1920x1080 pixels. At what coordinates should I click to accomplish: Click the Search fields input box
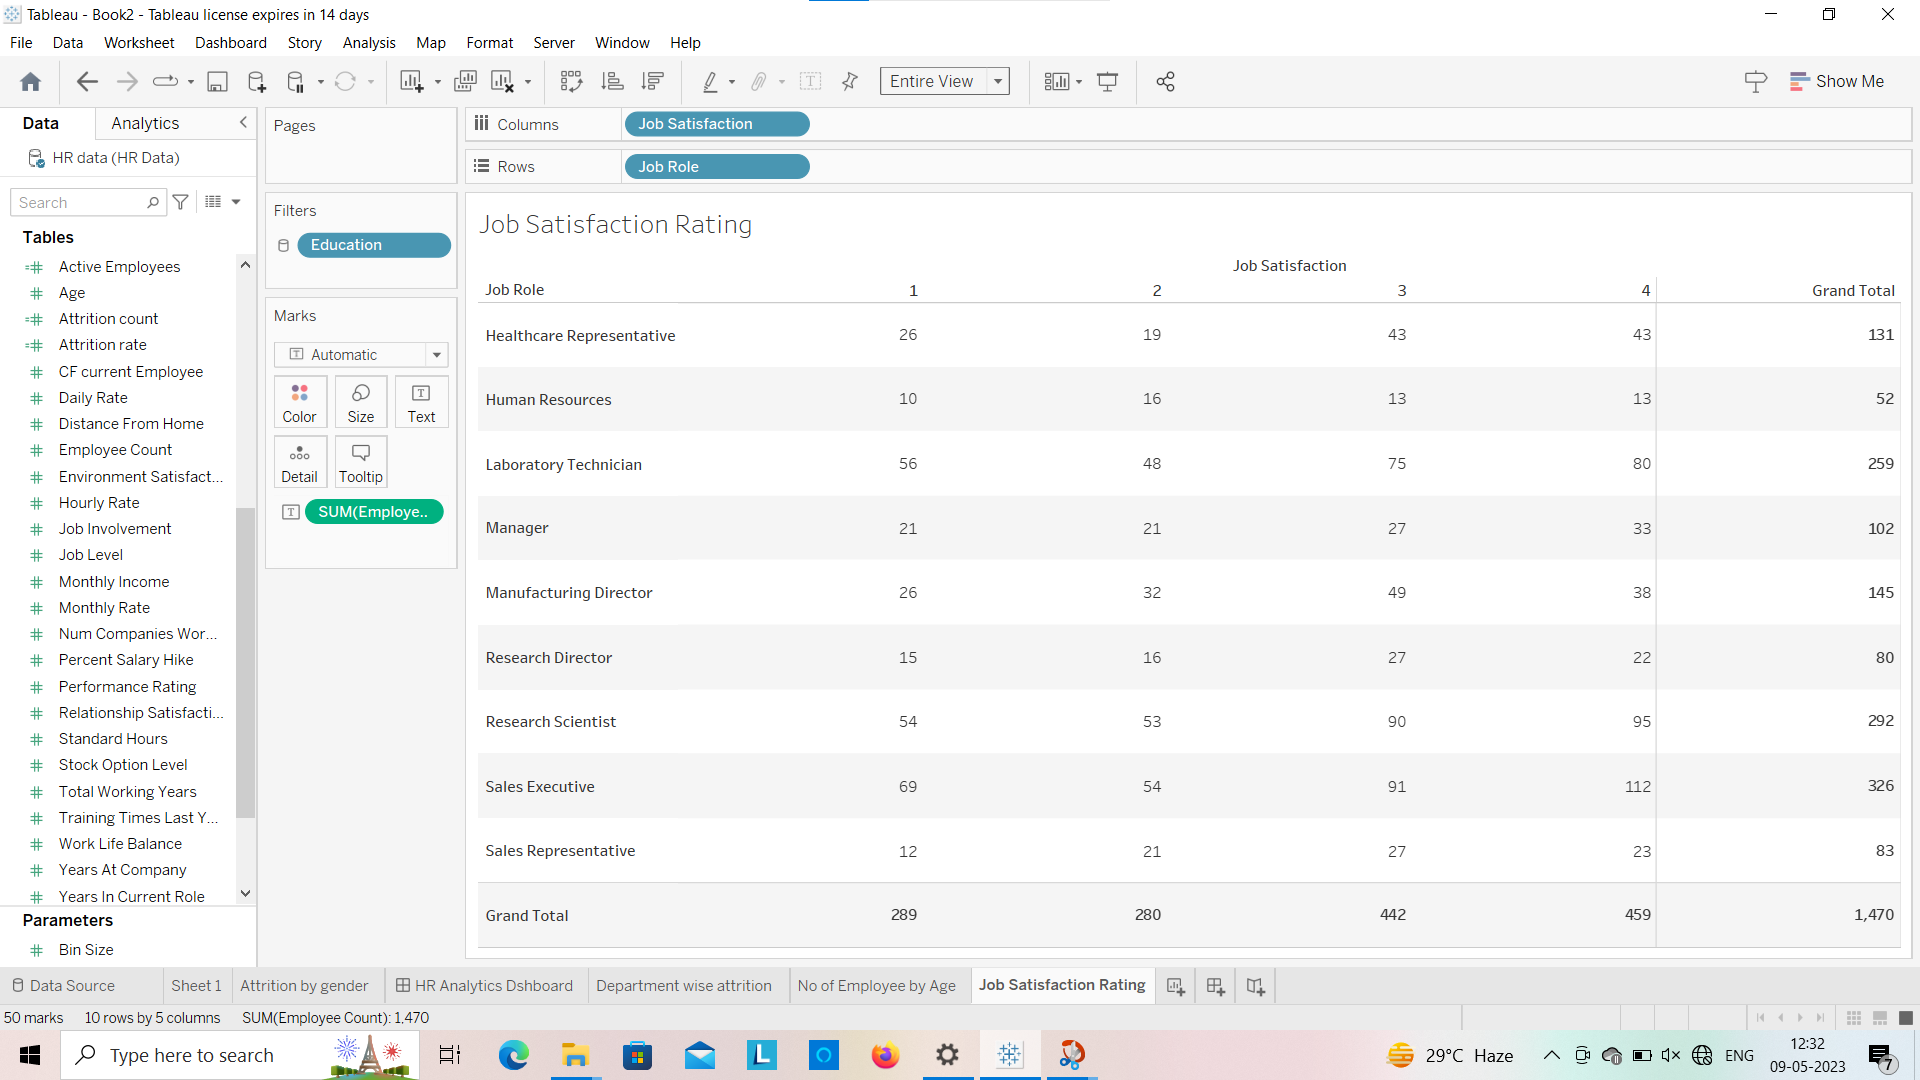(x=87, y=202)
